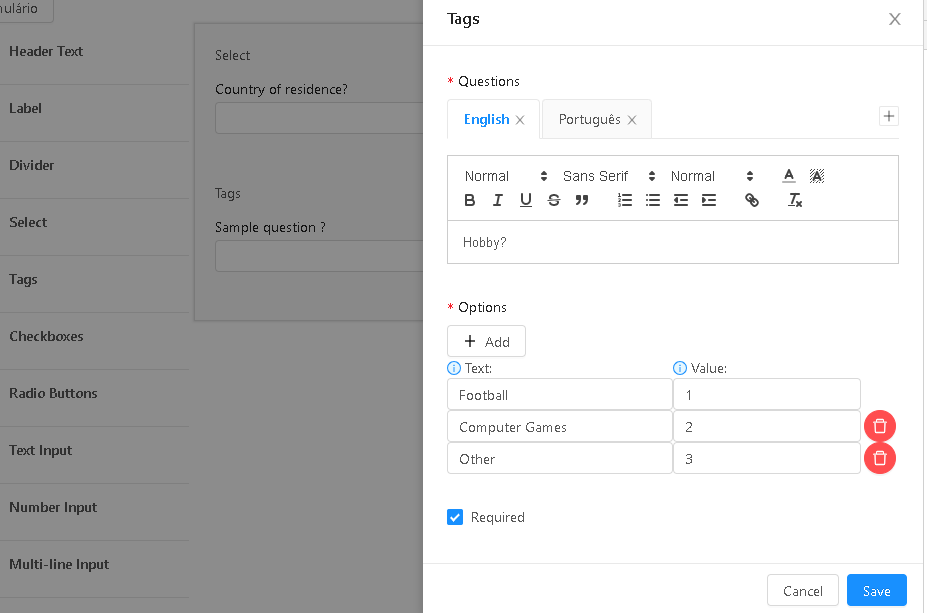
Task: Toggle bold formatting in editor toolbar
Action: [469, 200]
